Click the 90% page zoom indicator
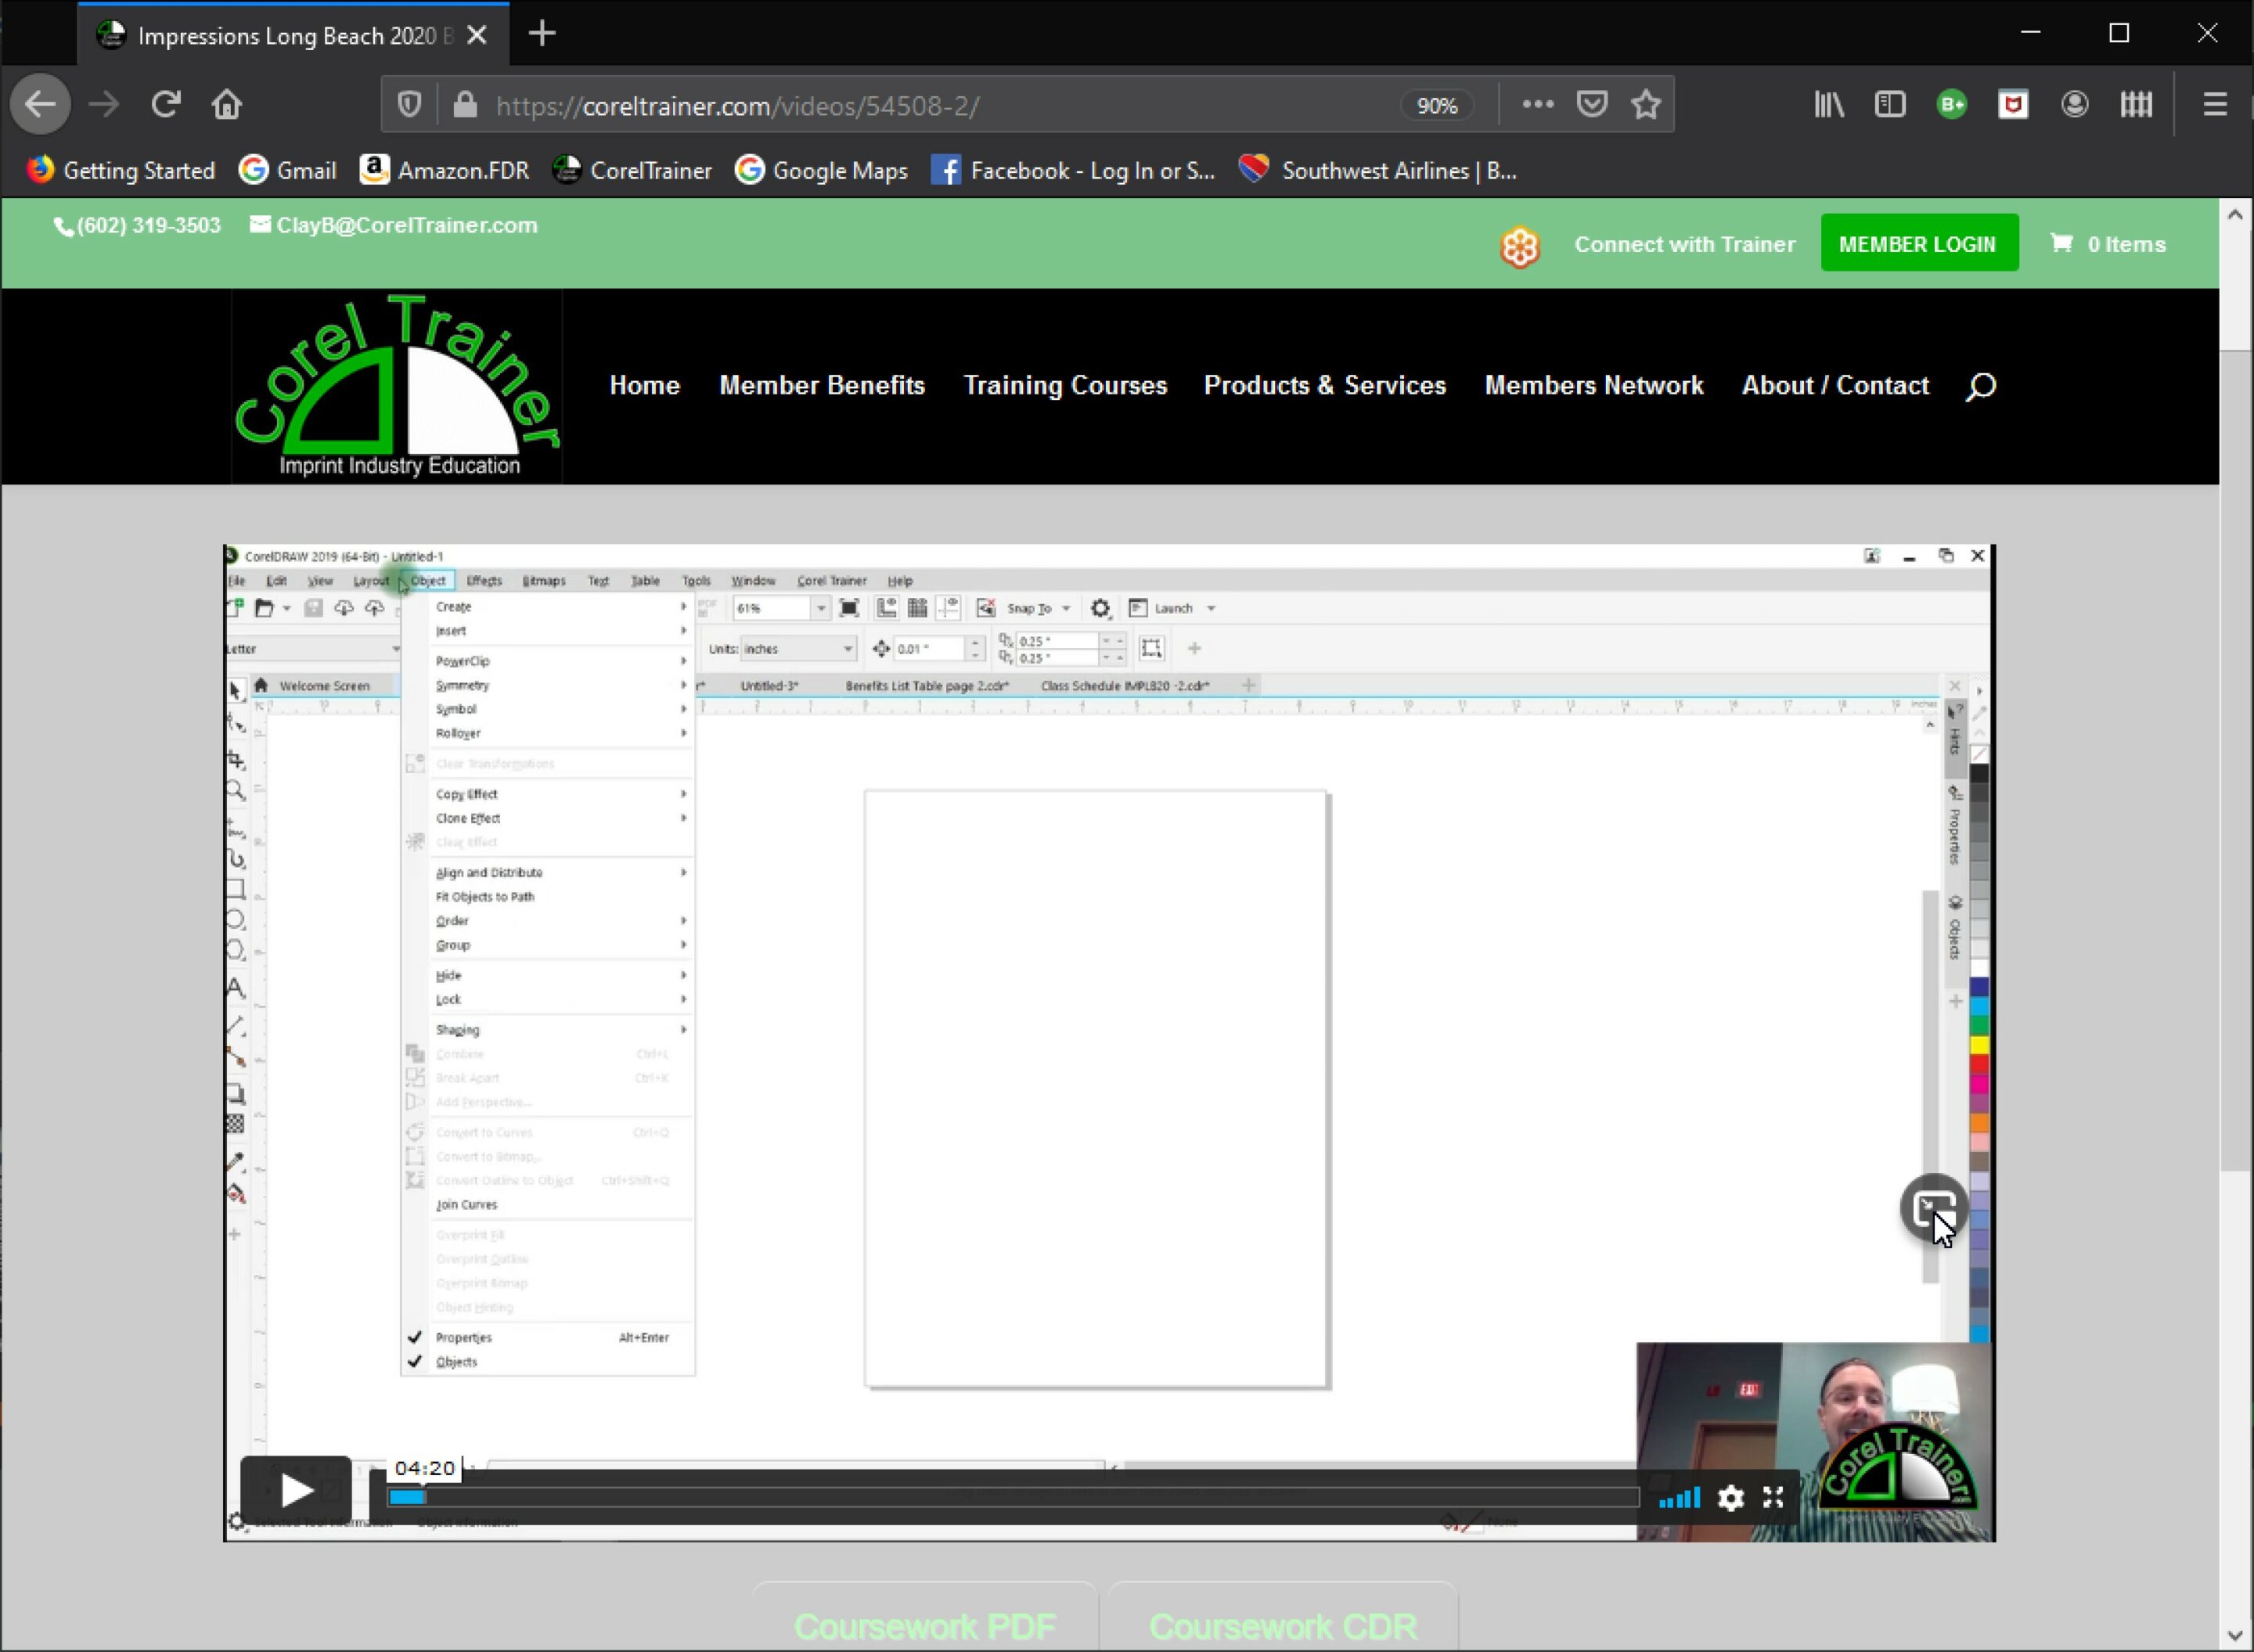Image resolution: width=2254 pixels, height=1652 pixels. tap(1437, 105)
